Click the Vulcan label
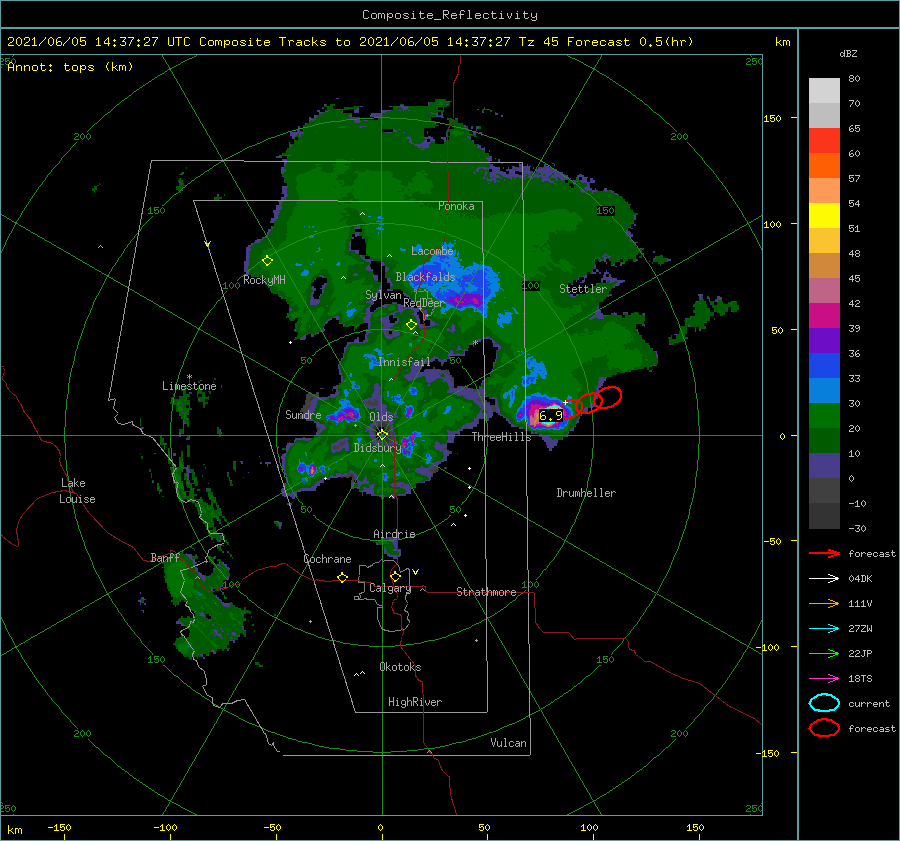Screen dimensions: 900x841 (509, 743)
